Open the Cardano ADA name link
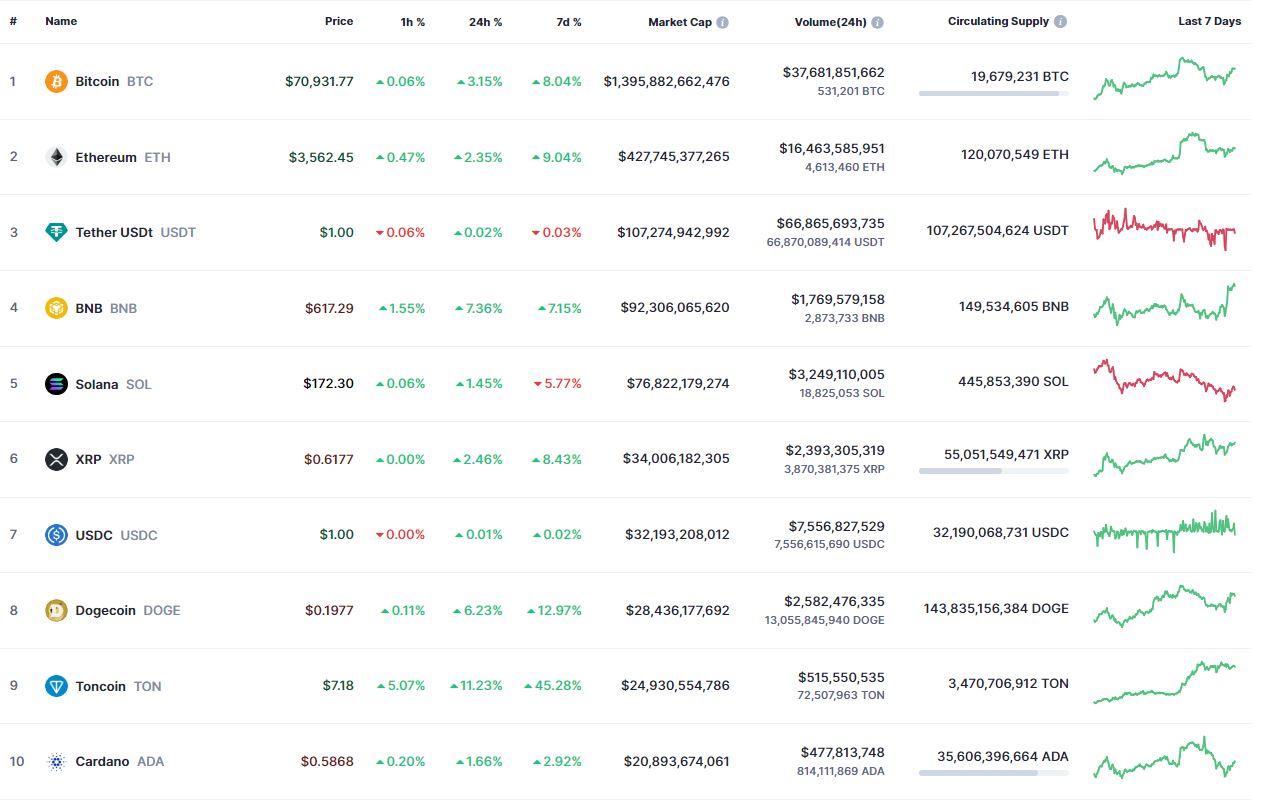Screen dimensions: 1264x806 [x=119, y=761]
